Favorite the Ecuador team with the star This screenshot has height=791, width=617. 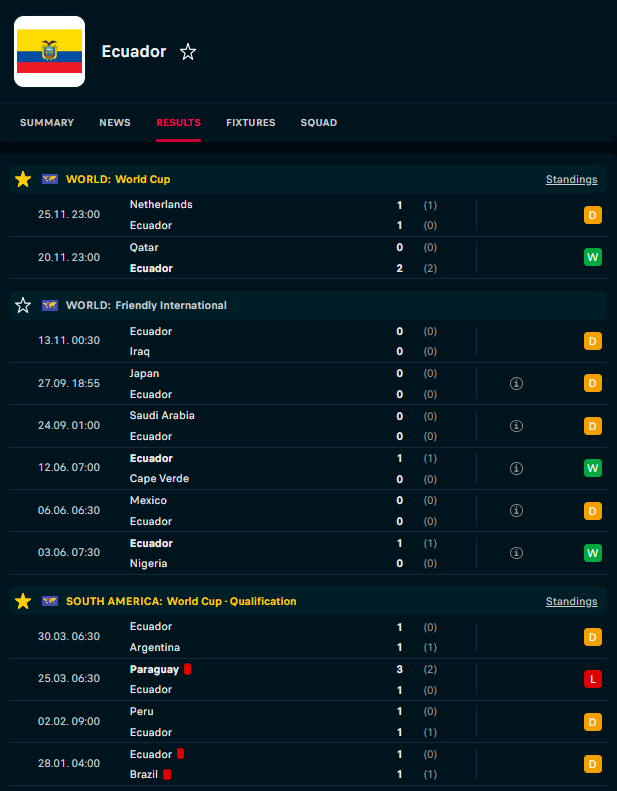point(188,52)
